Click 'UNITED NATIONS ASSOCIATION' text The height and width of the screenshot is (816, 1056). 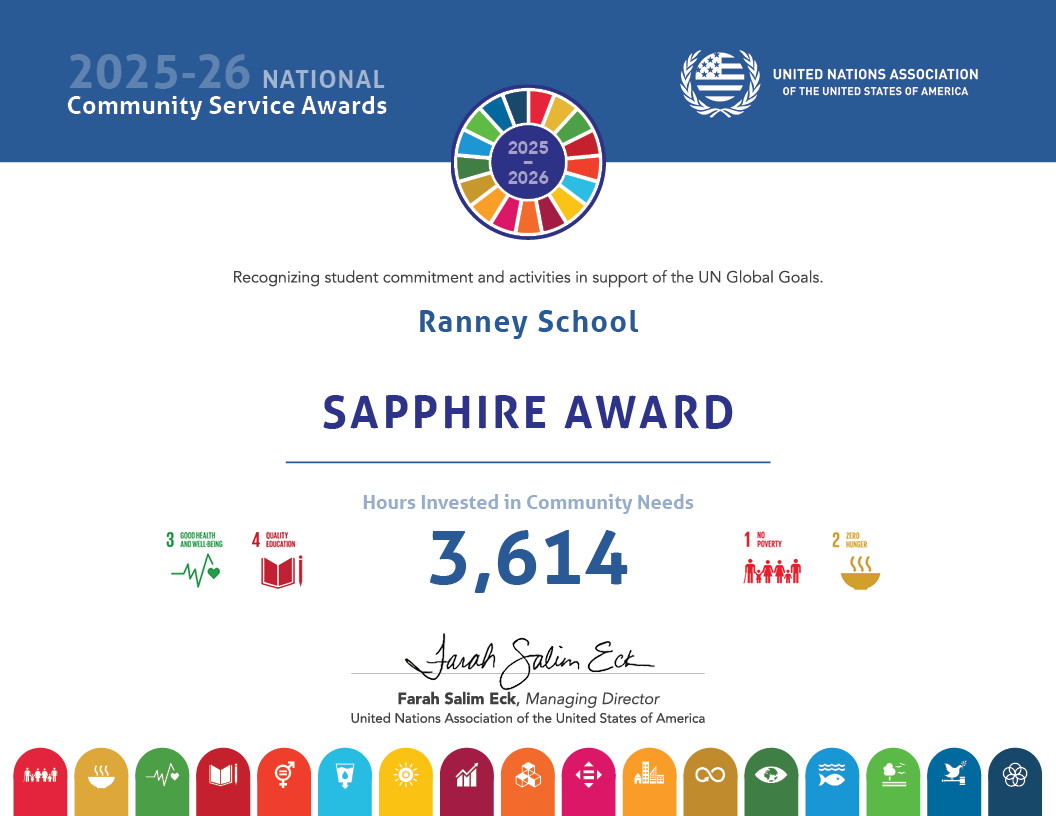coord(876,74)
